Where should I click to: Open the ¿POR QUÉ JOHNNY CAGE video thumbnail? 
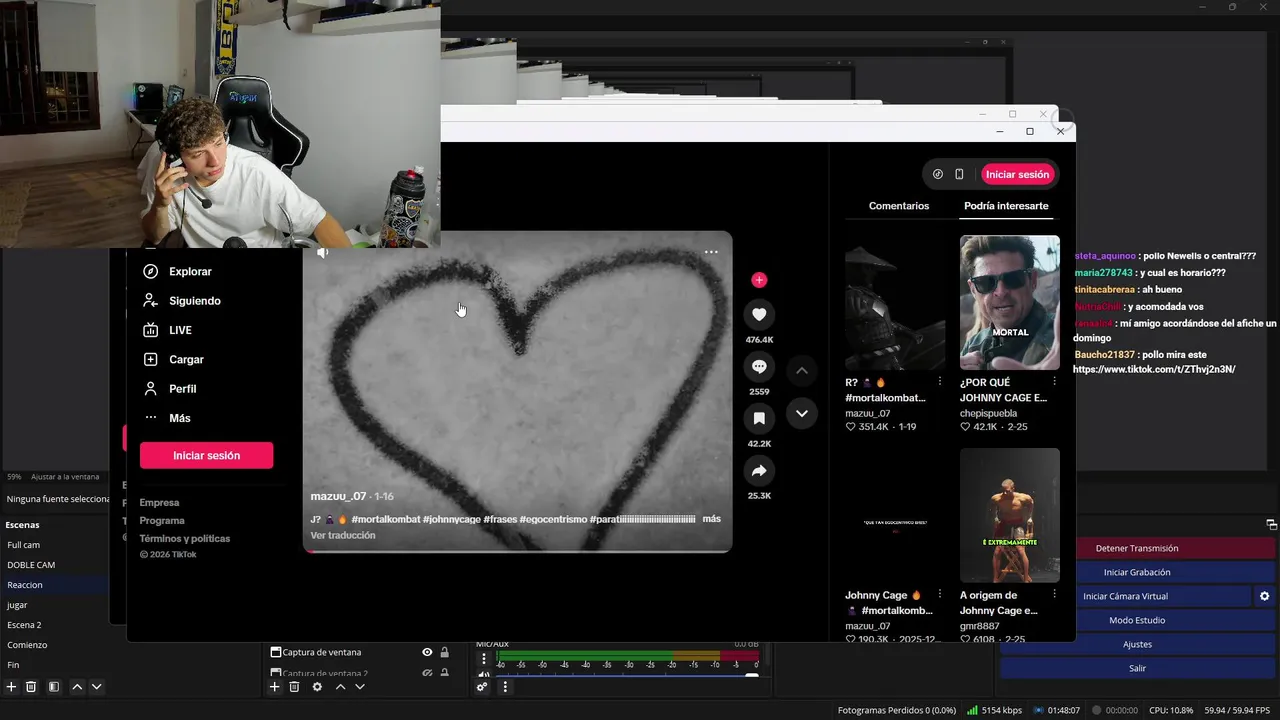(1010, 302)
